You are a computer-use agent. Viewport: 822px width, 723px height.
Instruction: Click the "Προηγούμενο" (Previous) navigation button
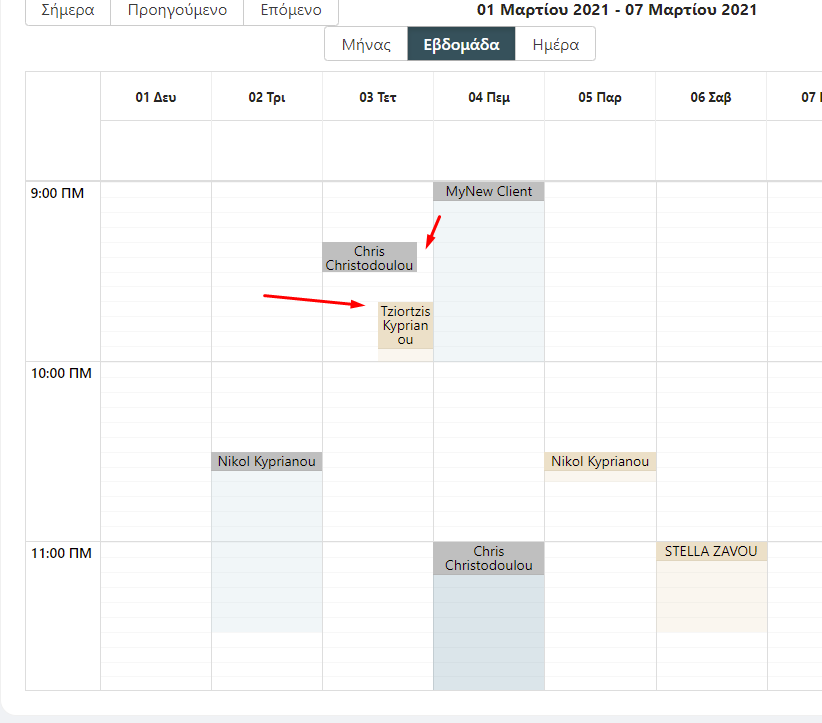(x=176, y=12)
